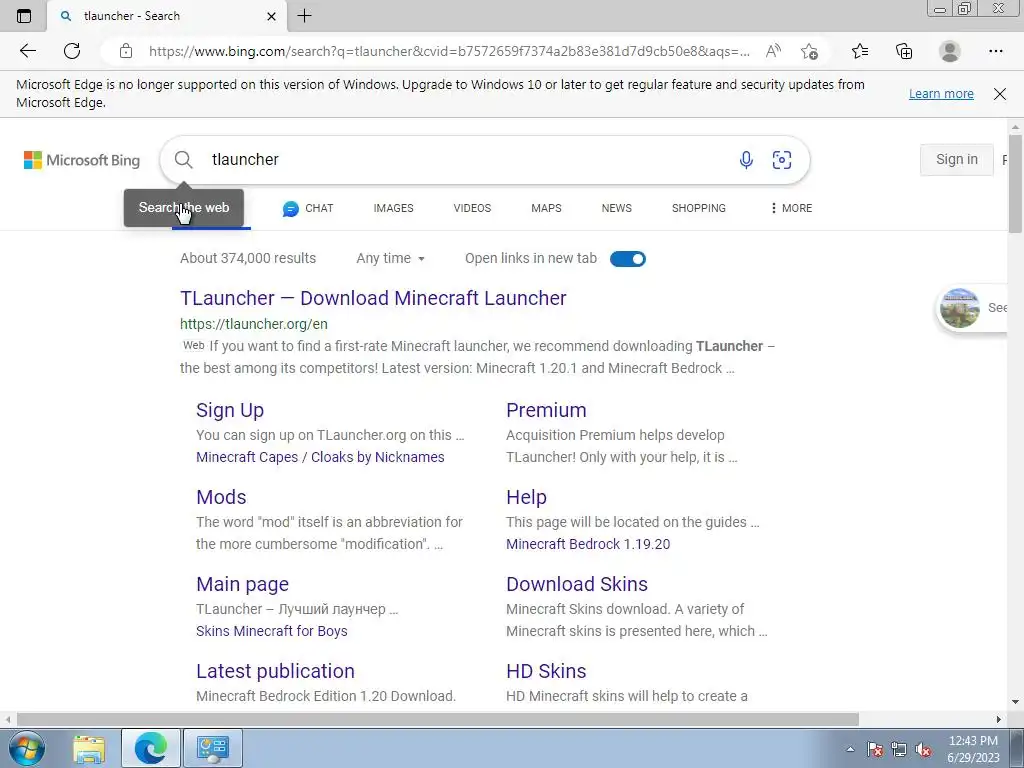Switch to the IMAGES tab
The height and width of the screenshot is (768, 1024).
pyautogui.click(x=393, y=208)
